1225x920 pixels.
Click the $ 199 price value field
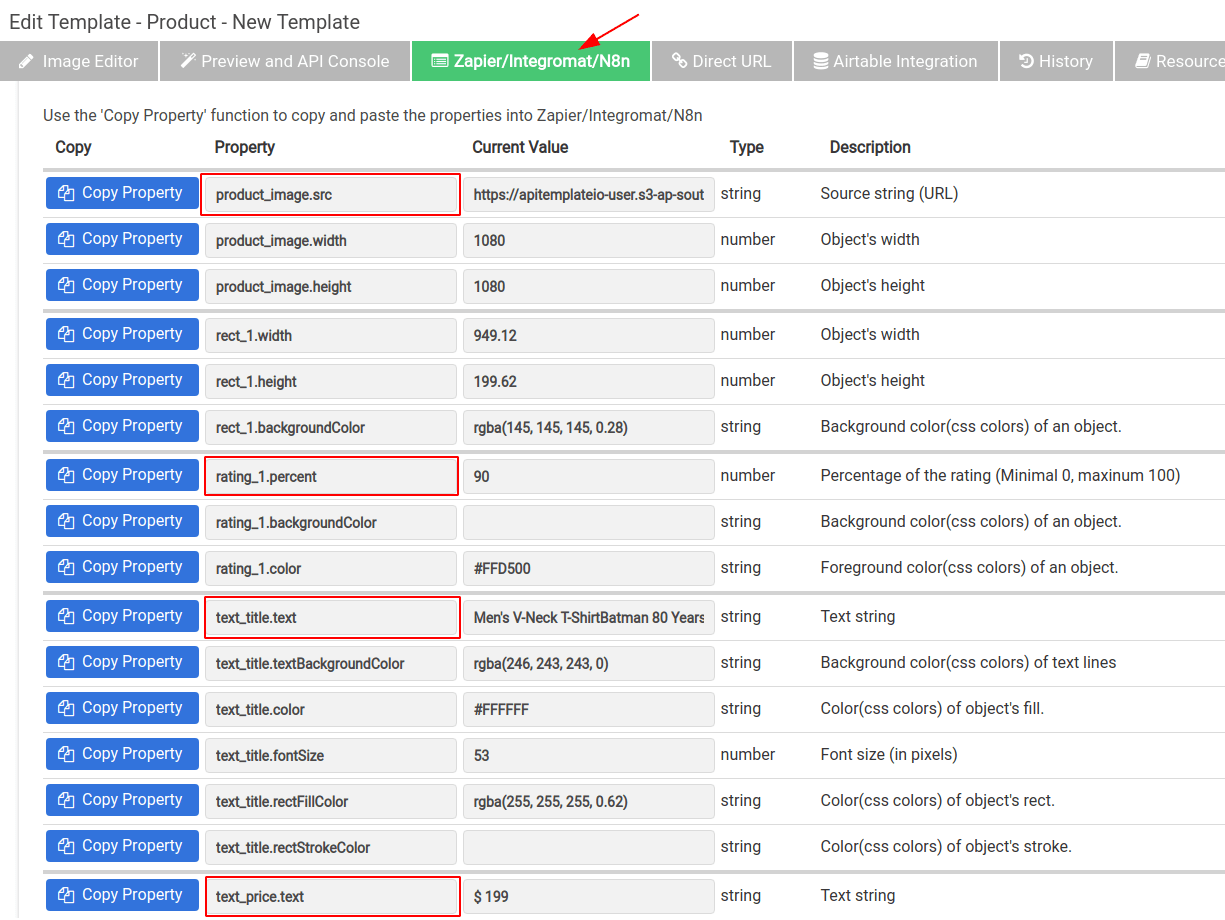589,897
